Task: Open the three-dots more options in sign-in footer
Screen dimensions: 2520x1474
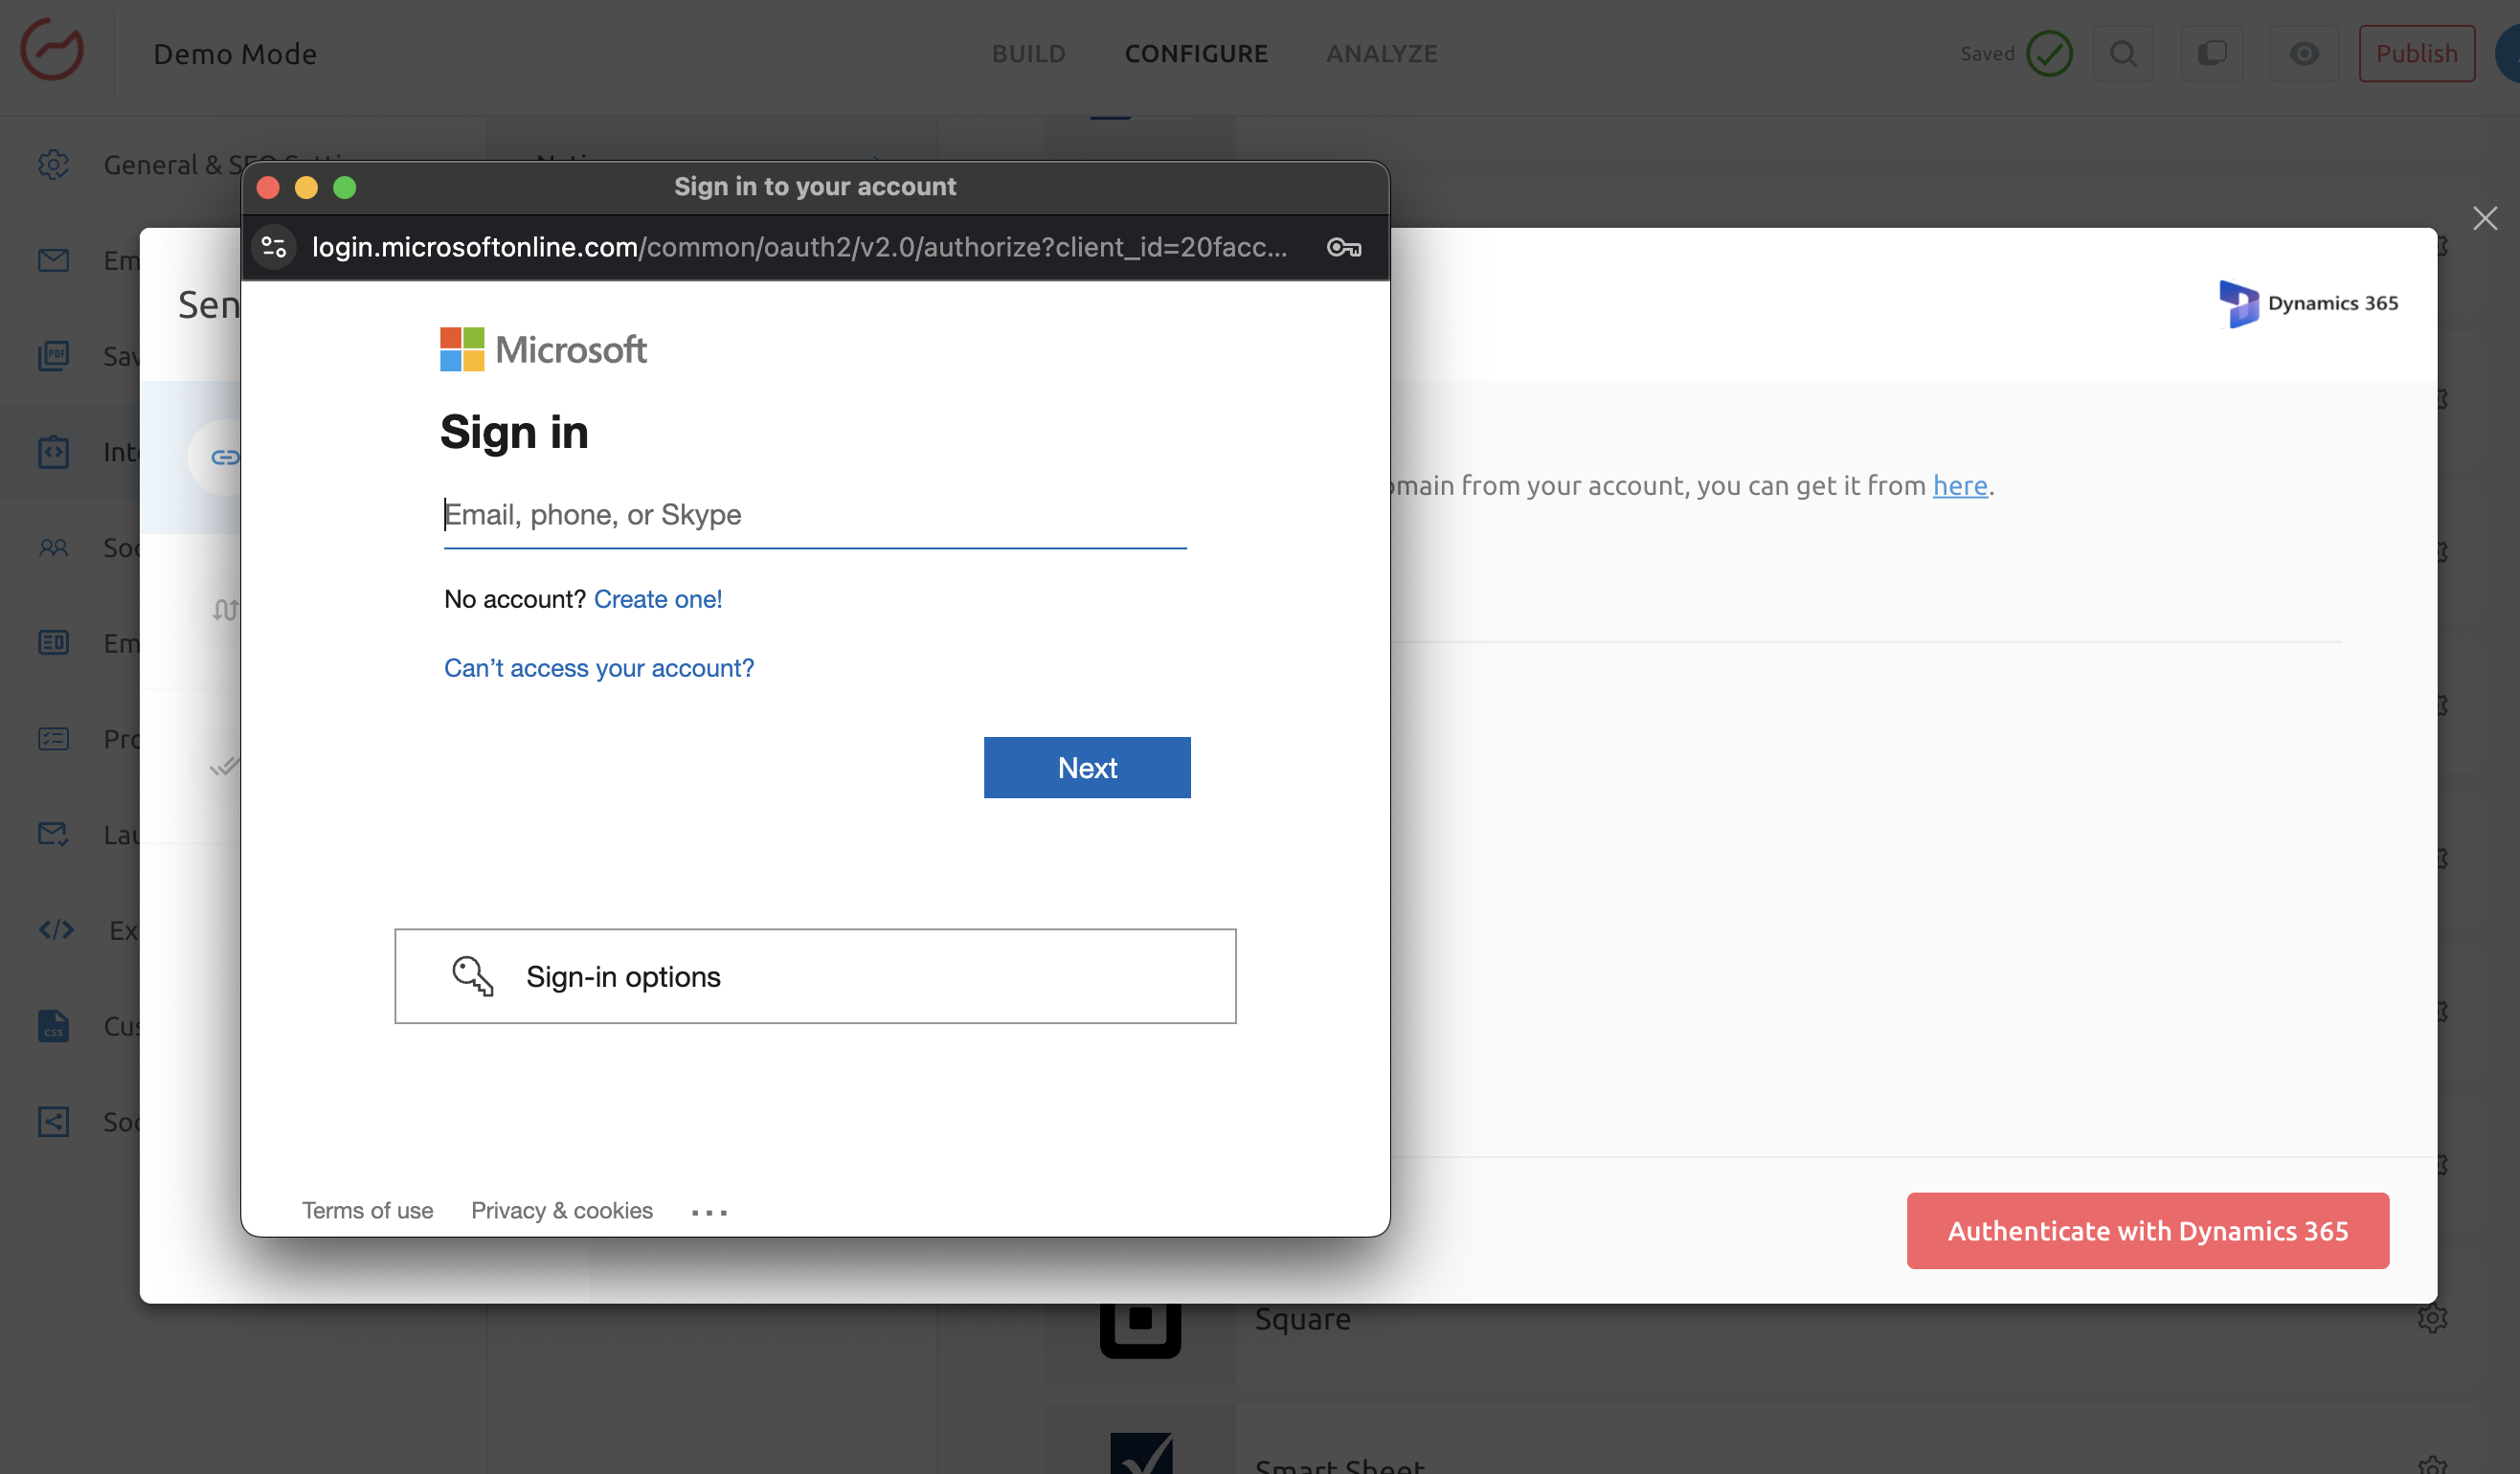Action: [709, 1212]
